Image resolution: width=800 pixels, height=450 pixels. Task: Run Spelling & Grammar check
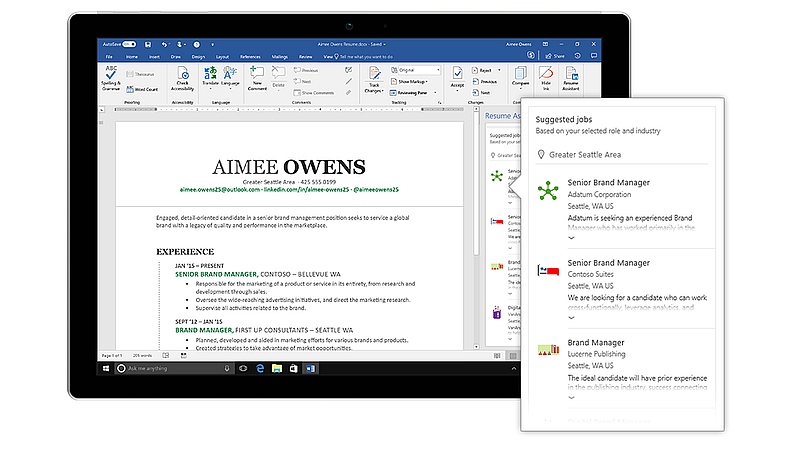[x=111, y=78]
